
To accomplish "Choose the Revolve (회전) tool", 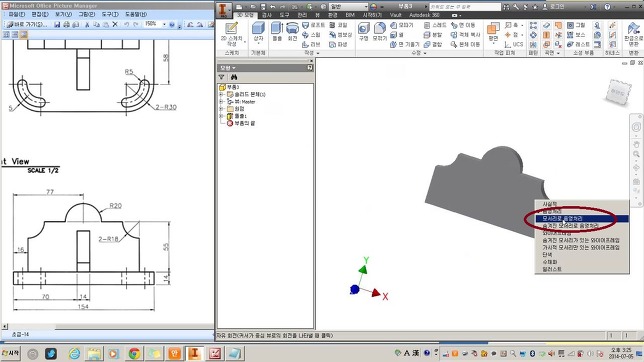I will [x=292, y=31].
